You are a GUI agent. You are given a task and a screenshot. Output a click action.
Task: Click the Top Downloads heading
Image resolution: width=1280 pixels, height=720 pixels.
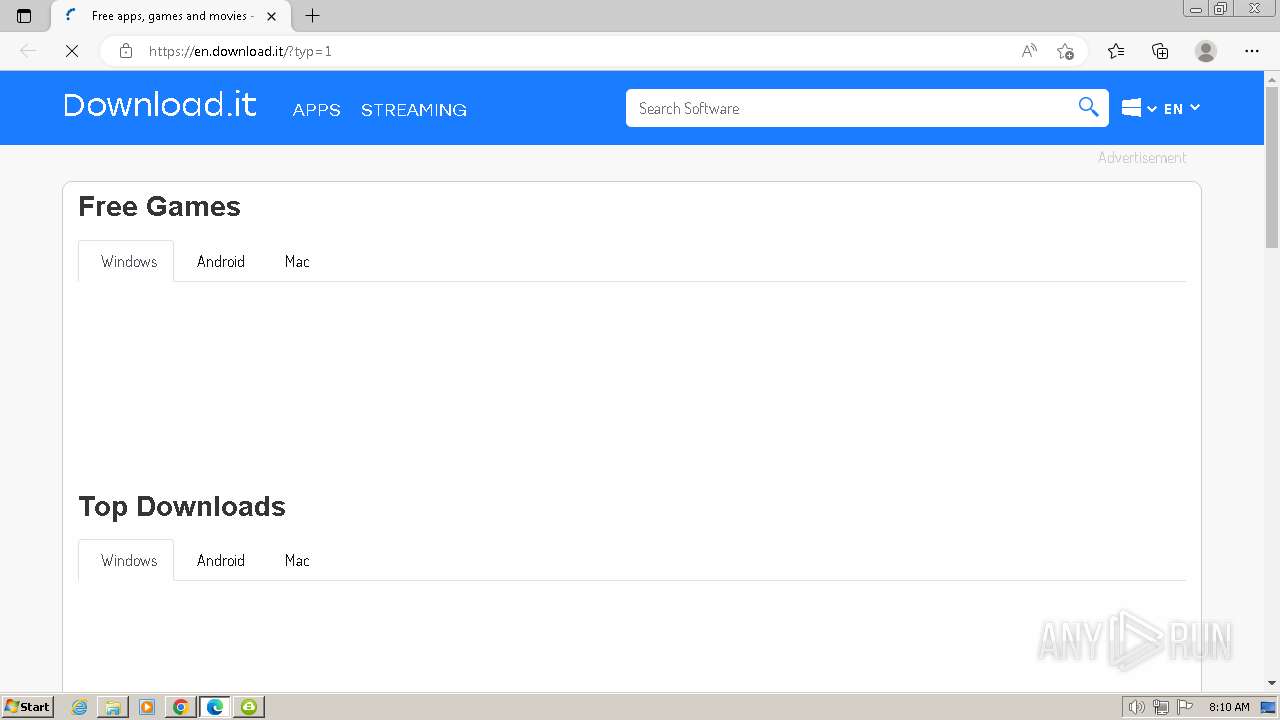[182, 507]
